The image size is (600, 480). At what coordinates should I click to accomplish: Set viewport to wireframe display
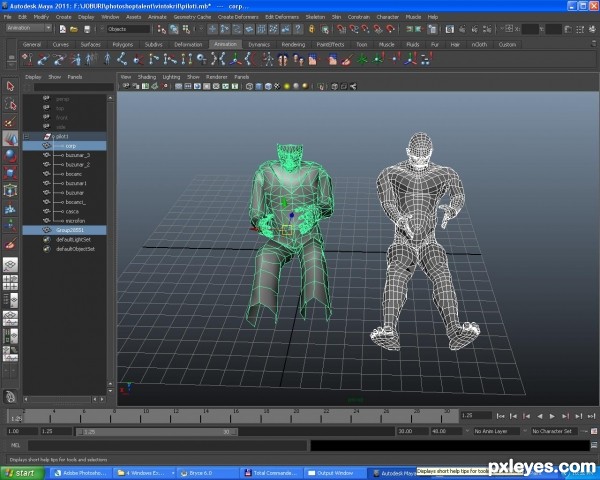coord(249,87)
